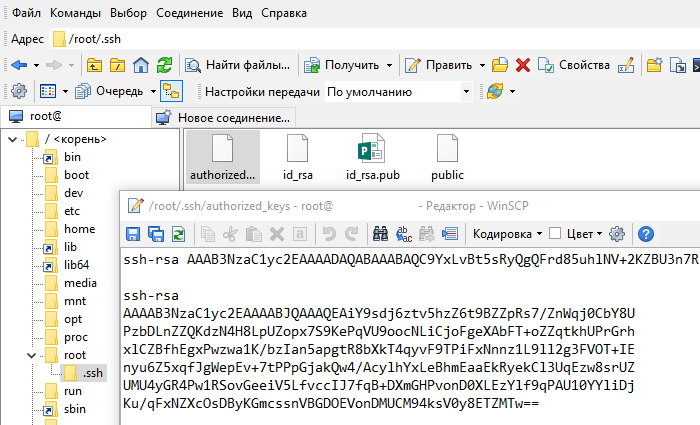Select the .ssh folder in tree
Viewport: 700px width, 425px height.
point(92,373)
